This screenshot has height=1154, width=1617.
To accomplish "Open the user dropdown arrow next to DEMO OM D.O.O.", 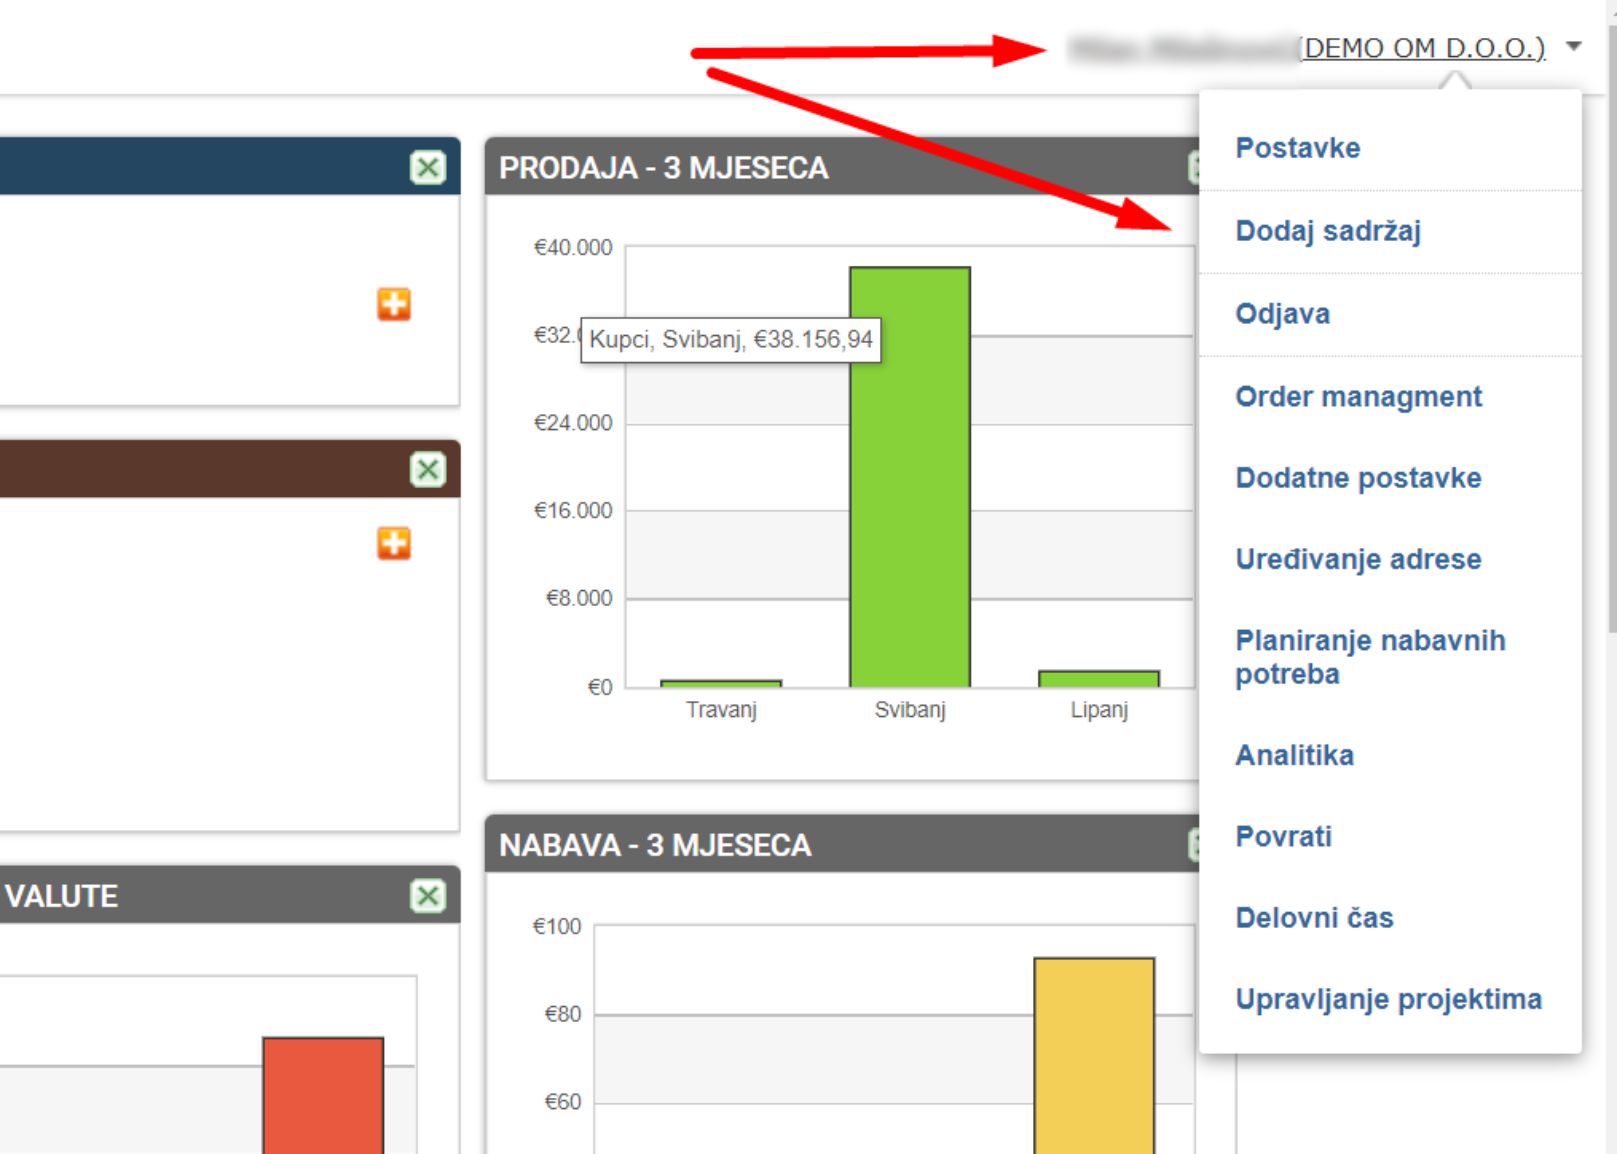I will (x=1573, y=46).
